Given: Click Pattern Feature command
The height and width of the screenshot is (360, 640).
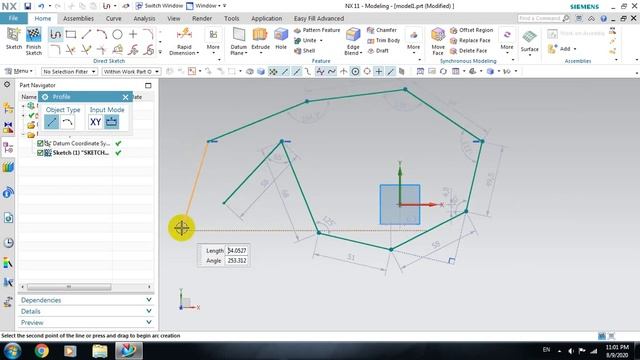Looking at the screenshot, I should coord(317,30).
